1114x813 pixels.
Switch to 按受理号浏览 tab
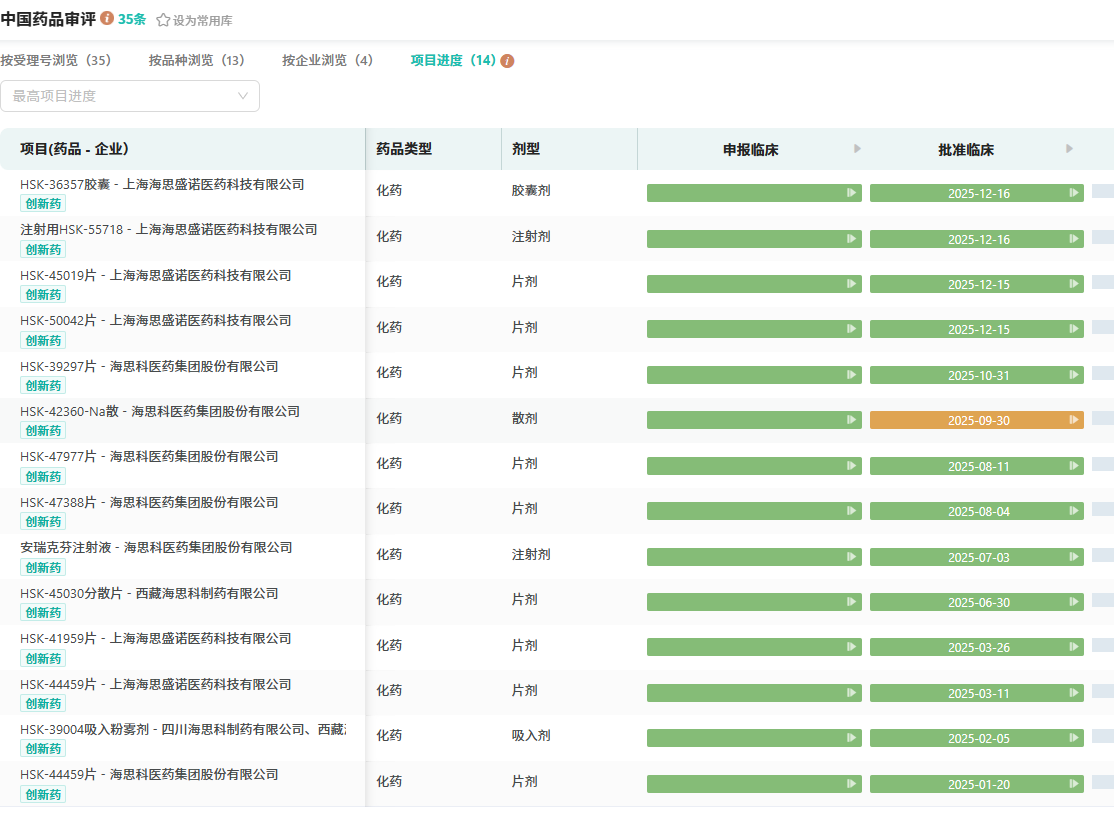[56, 60]
